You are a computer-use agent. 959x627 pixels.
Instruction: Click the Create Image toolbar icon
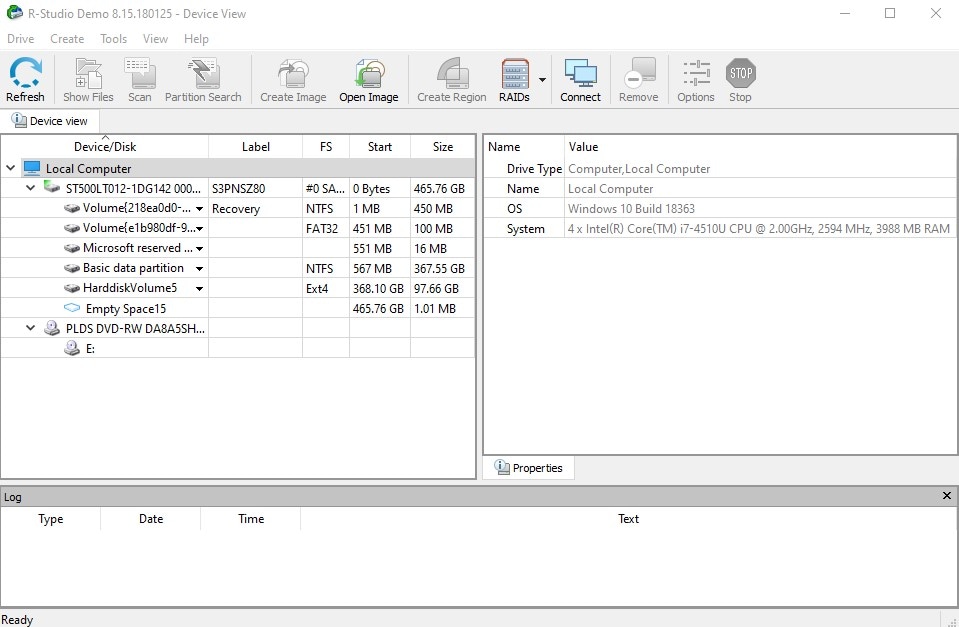293,73
